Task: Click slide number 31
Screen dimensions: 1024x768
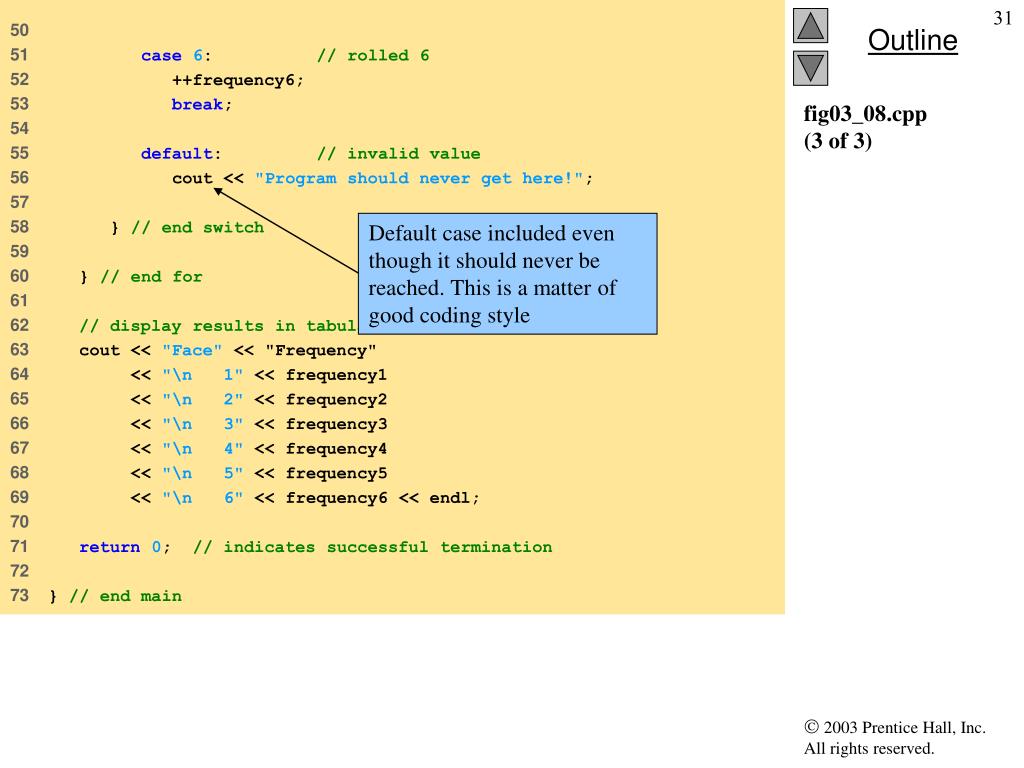Action: (1002, 18)
